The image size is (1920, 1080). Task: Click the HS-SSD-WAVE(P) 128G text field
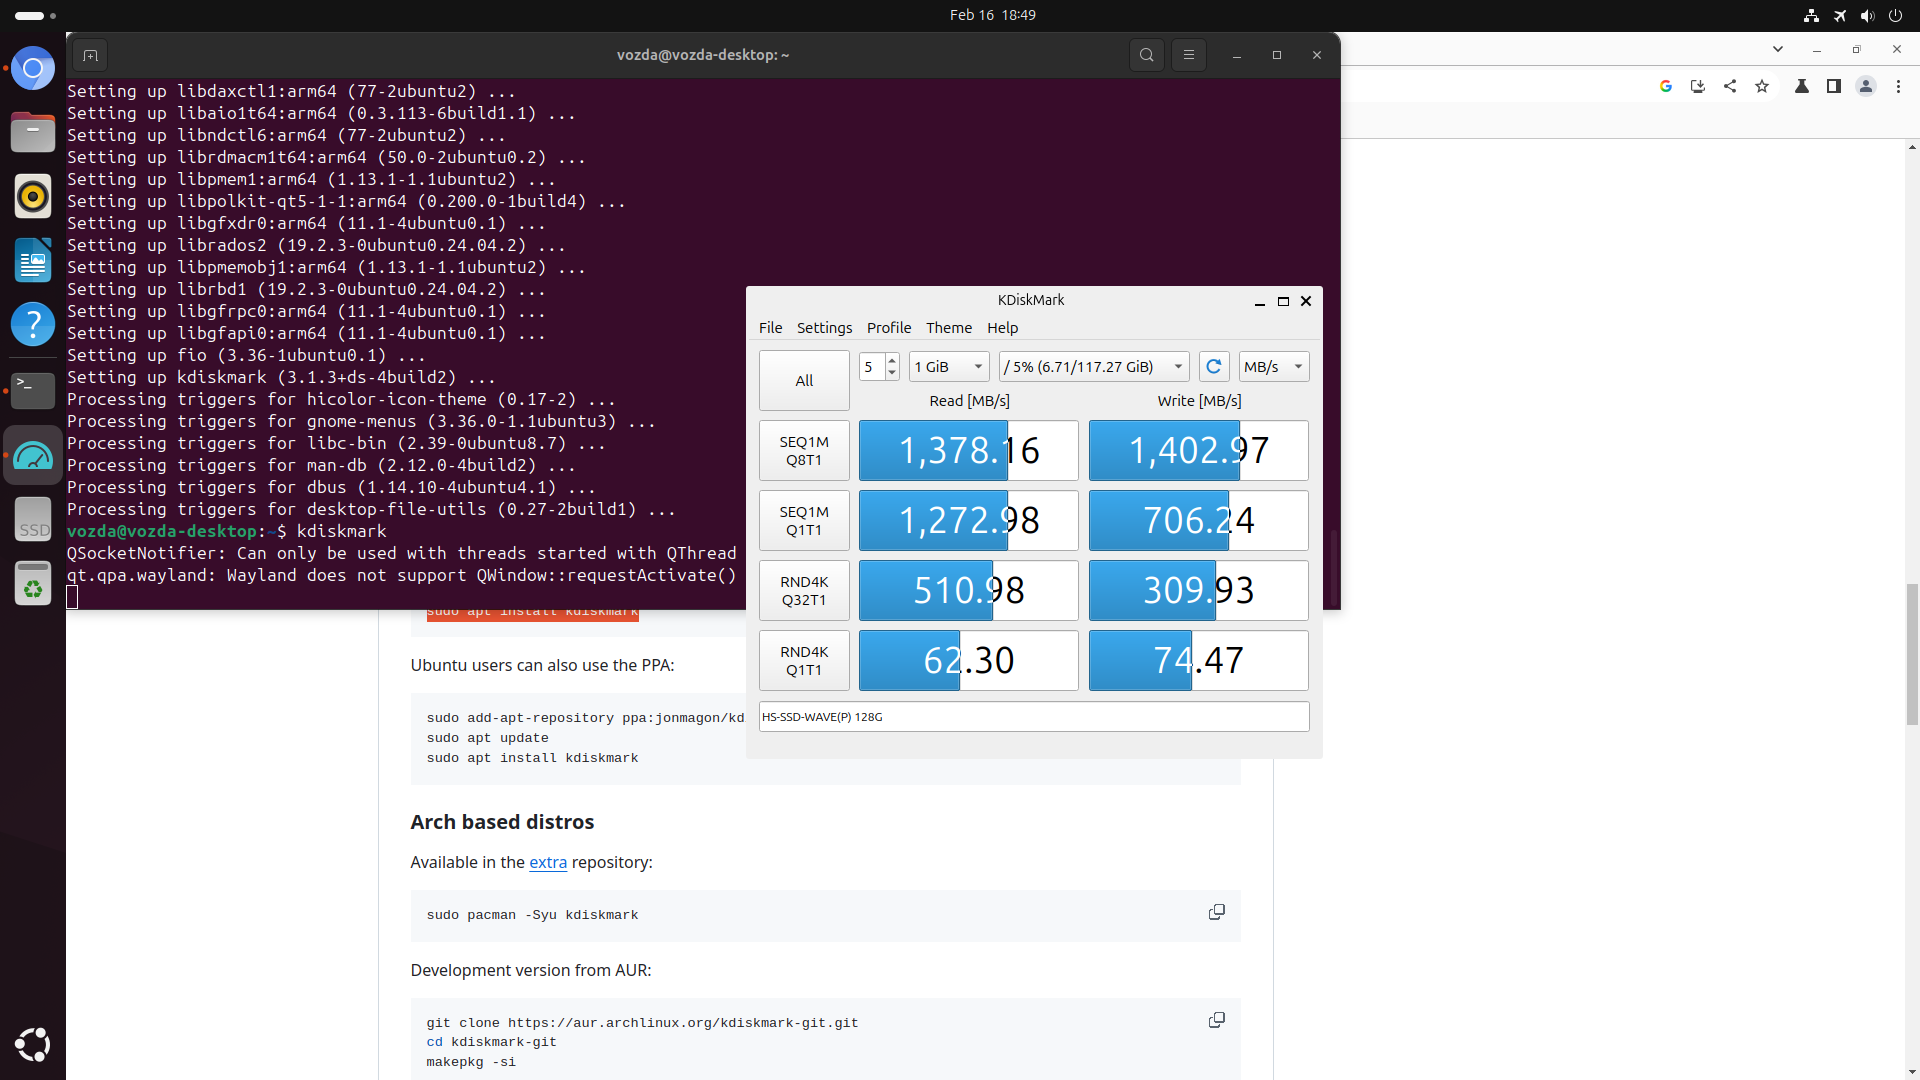point(1033,717)
